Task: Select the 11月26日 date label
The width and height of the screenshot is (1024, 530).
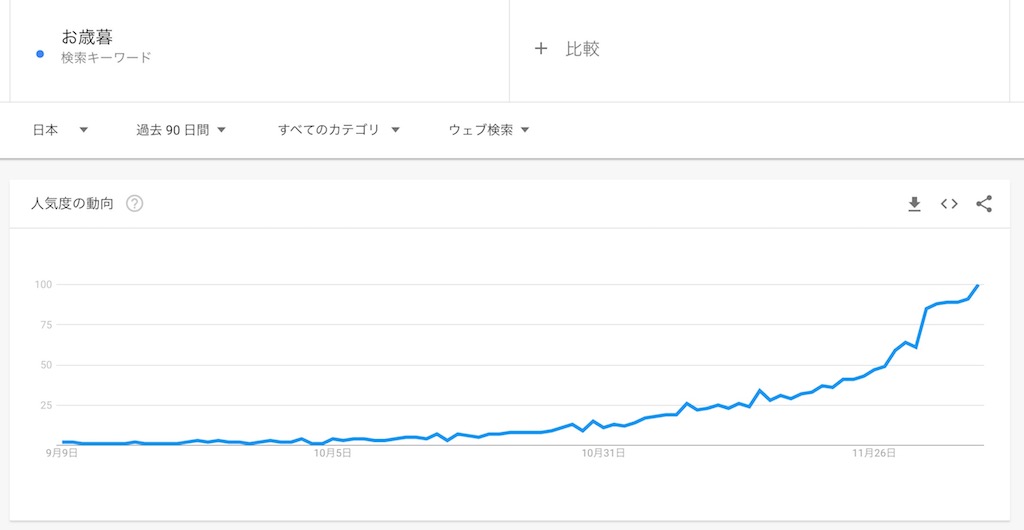Action: 875,453
